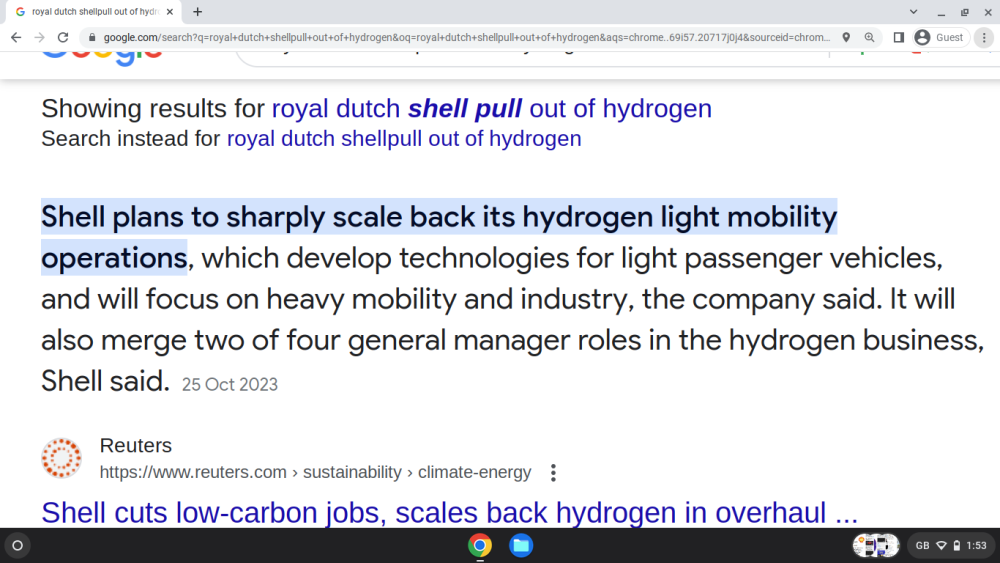Open the GB keyboard layout indicator

pos(922,545)
